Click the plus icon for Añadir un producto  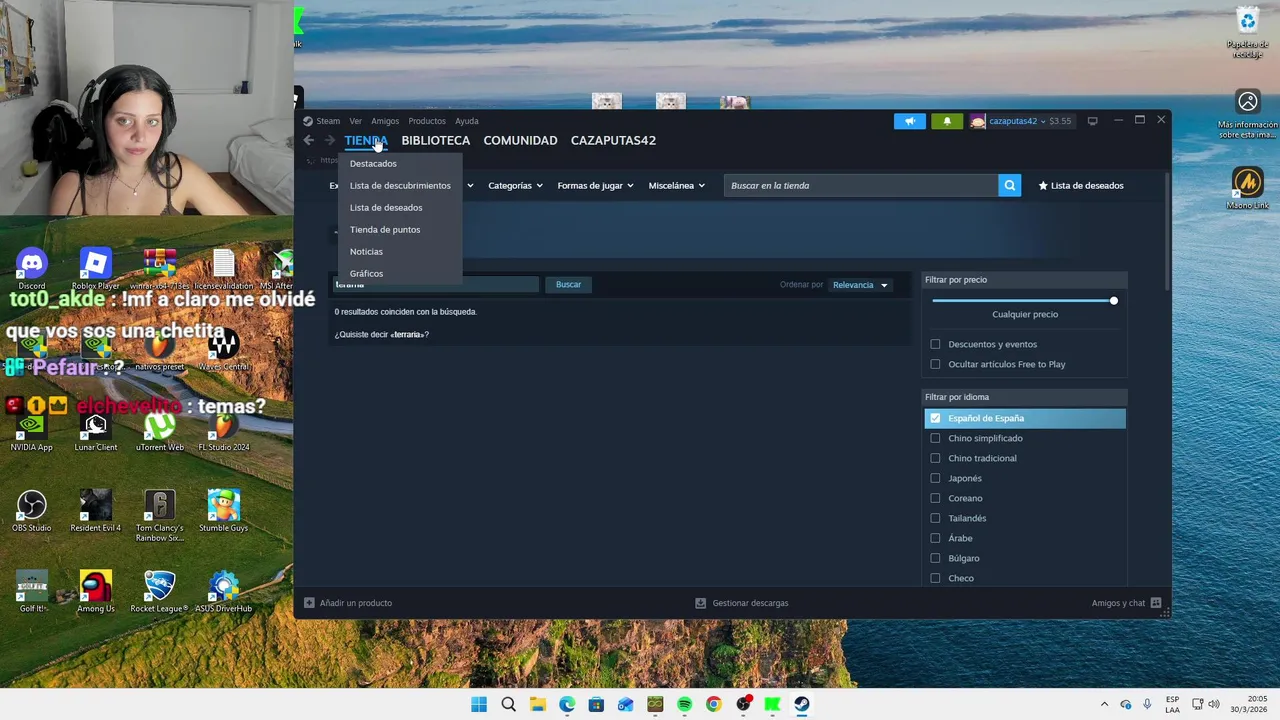[x=309, y=603]
